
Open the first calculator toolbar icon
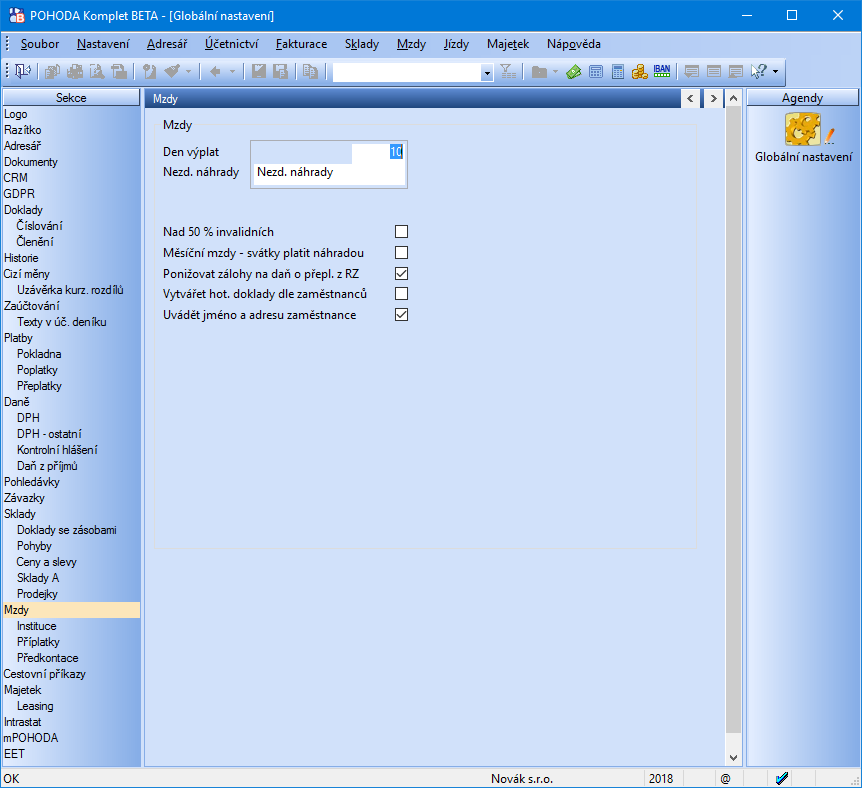pyautogui.click(x=596, y=71)
